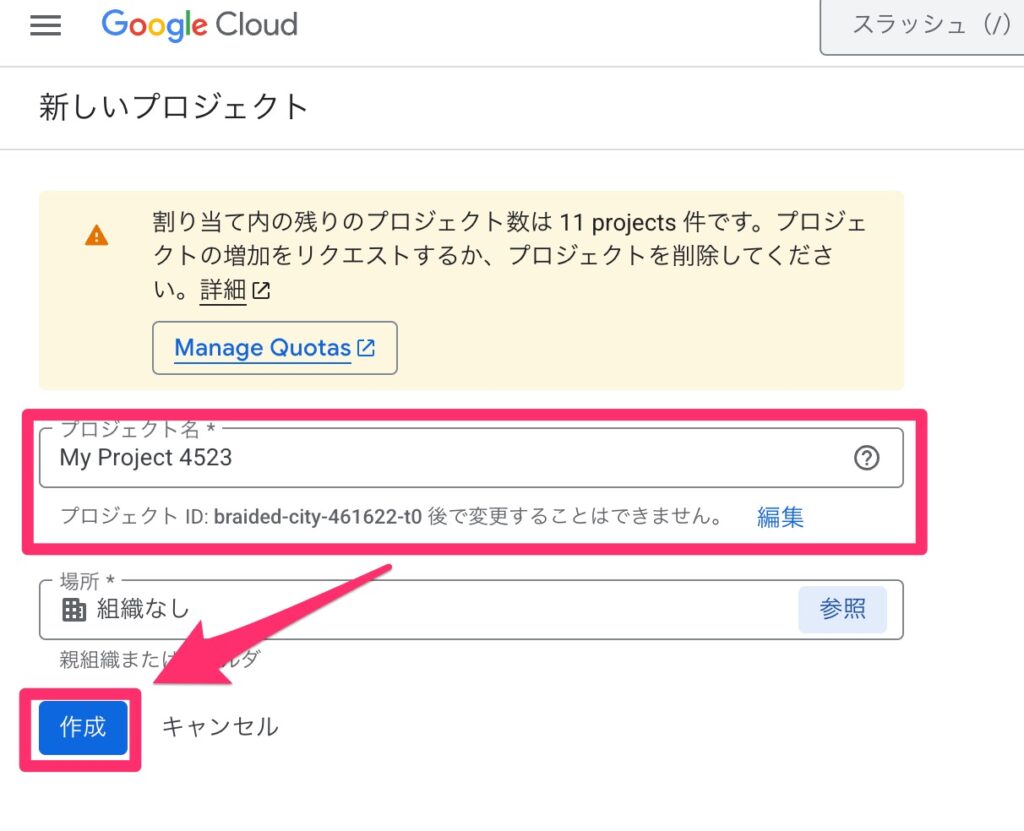Click the キャンセル button
Viewport: 1024px width, 831px height.
(x=220, y=727)
